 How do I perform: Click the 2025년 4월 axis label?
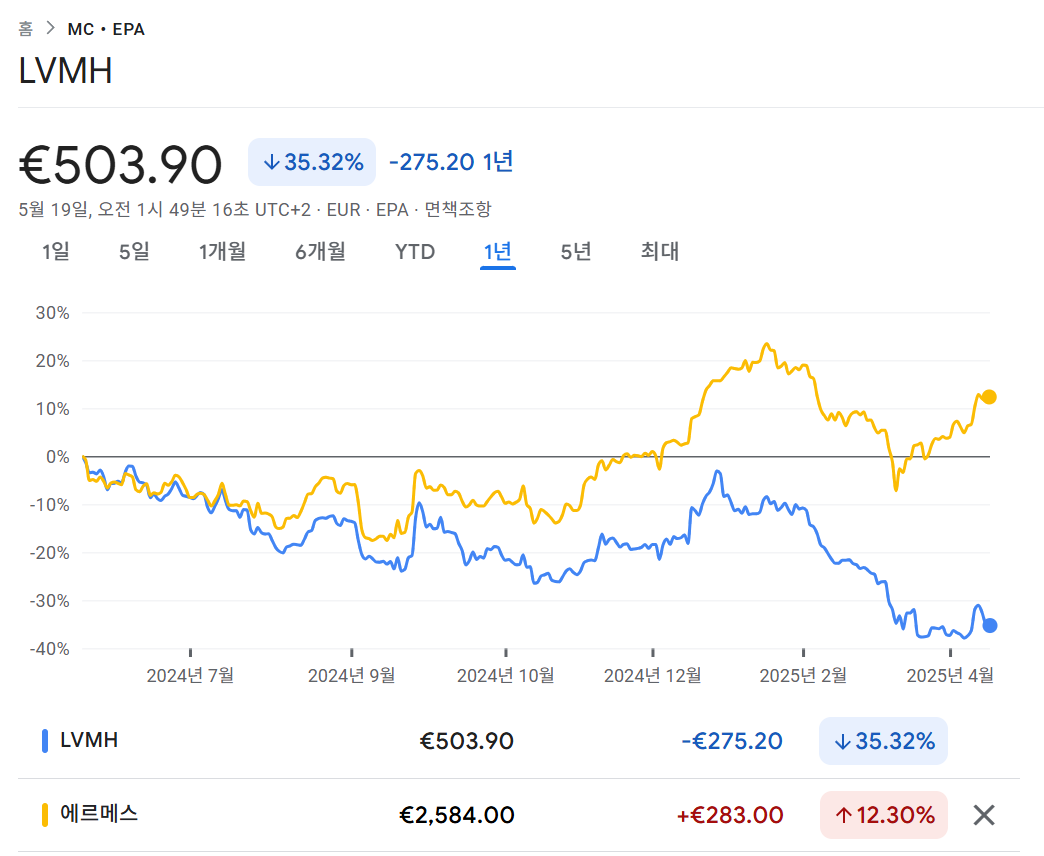pyautogui.click(x=950, y=676)
